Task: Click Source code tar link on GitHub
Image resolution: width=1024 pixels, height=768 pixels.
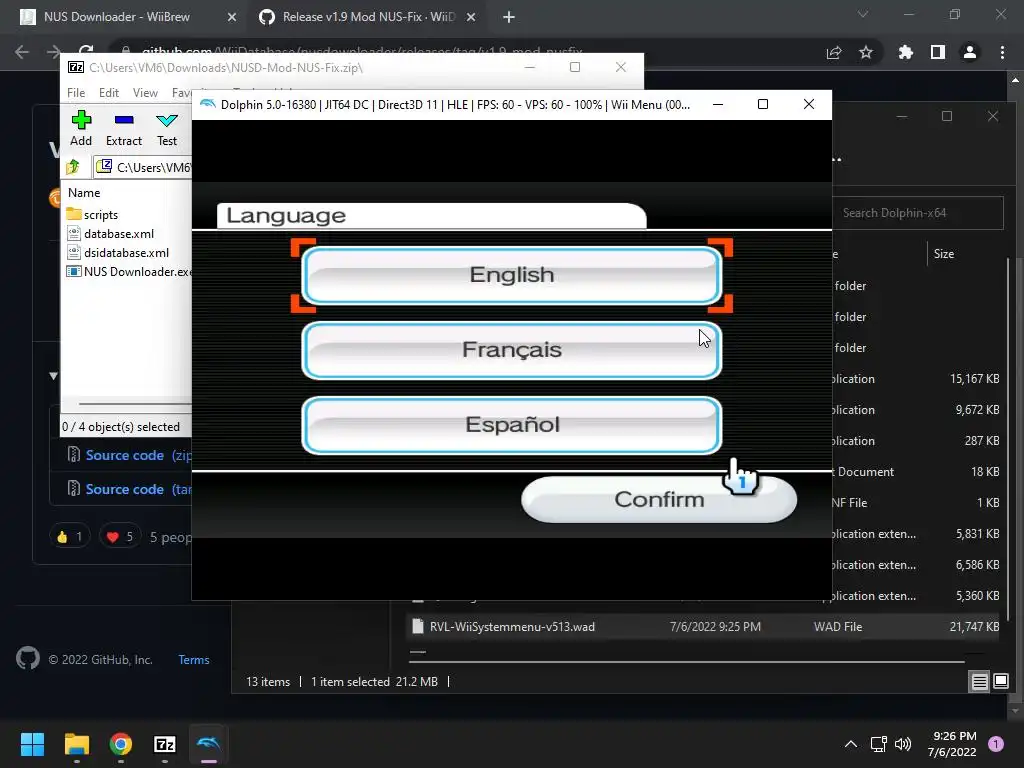Action: click(124, 489)
